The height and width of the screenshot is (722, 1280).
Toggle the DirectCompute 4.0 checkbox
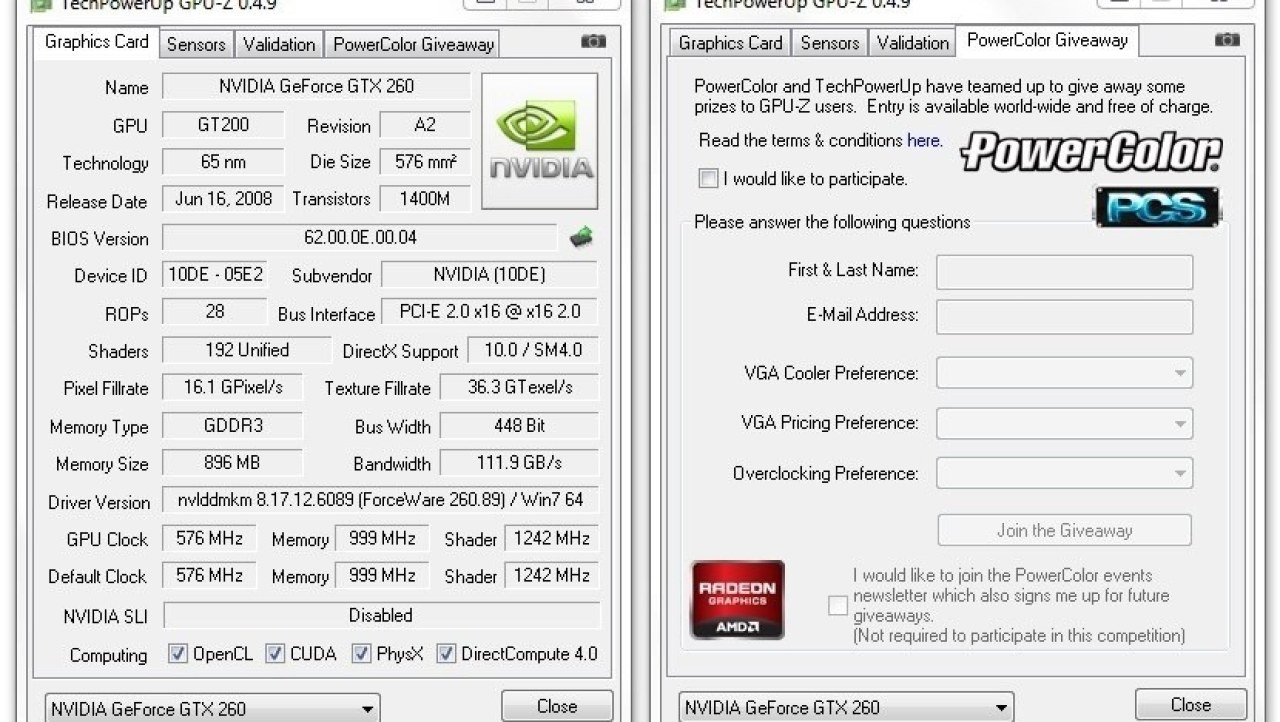[x=446, y=654]
